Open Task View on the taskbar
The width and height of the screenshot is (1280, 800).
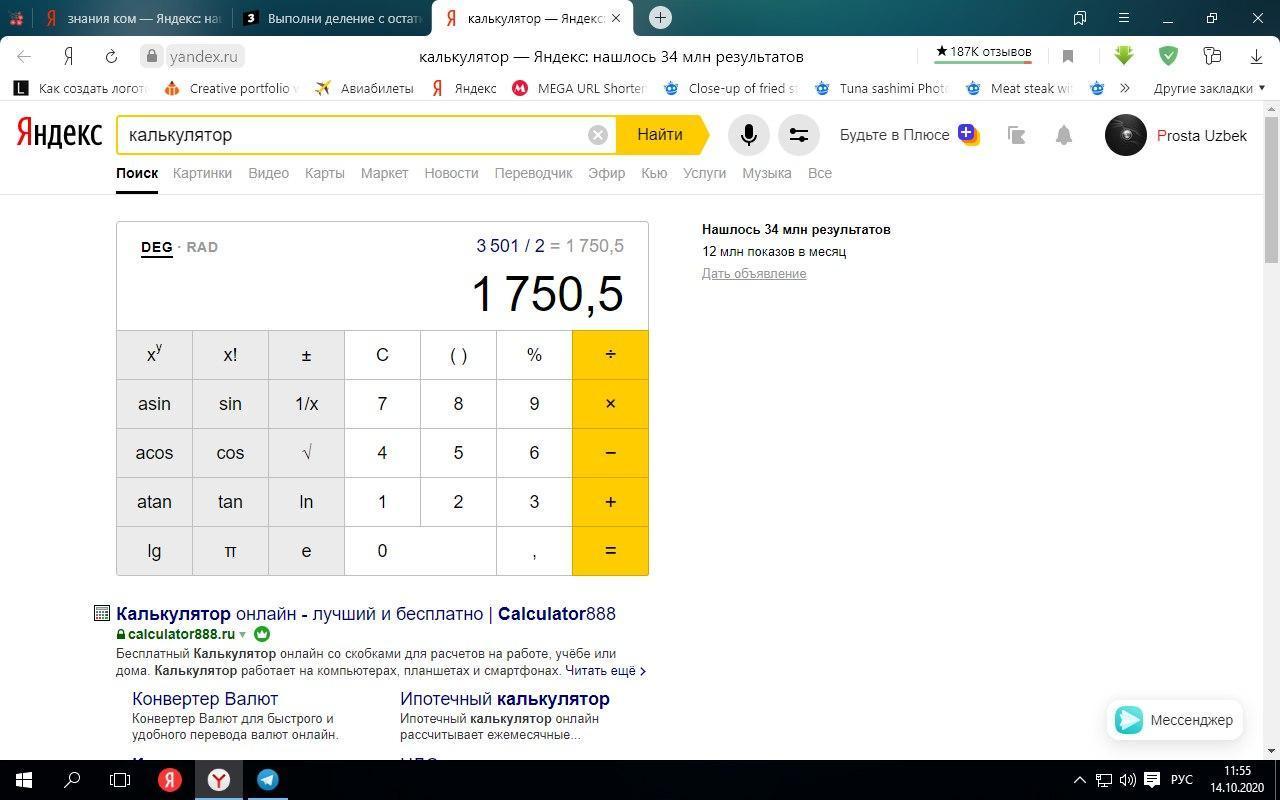120,780
